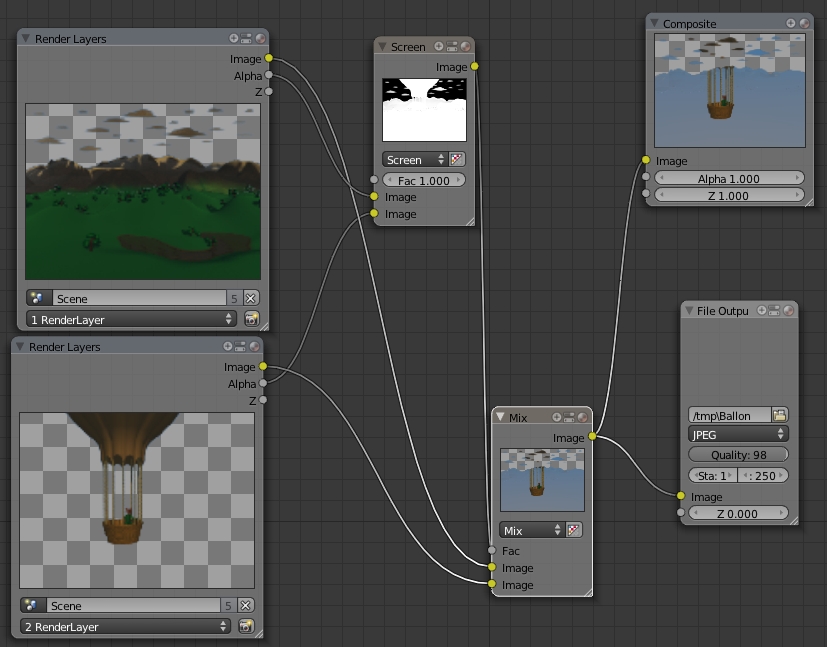Click plus icon on File Output node header
Image resolution: width=827 pixels, height=647 pixels.
tap(762, 311)
